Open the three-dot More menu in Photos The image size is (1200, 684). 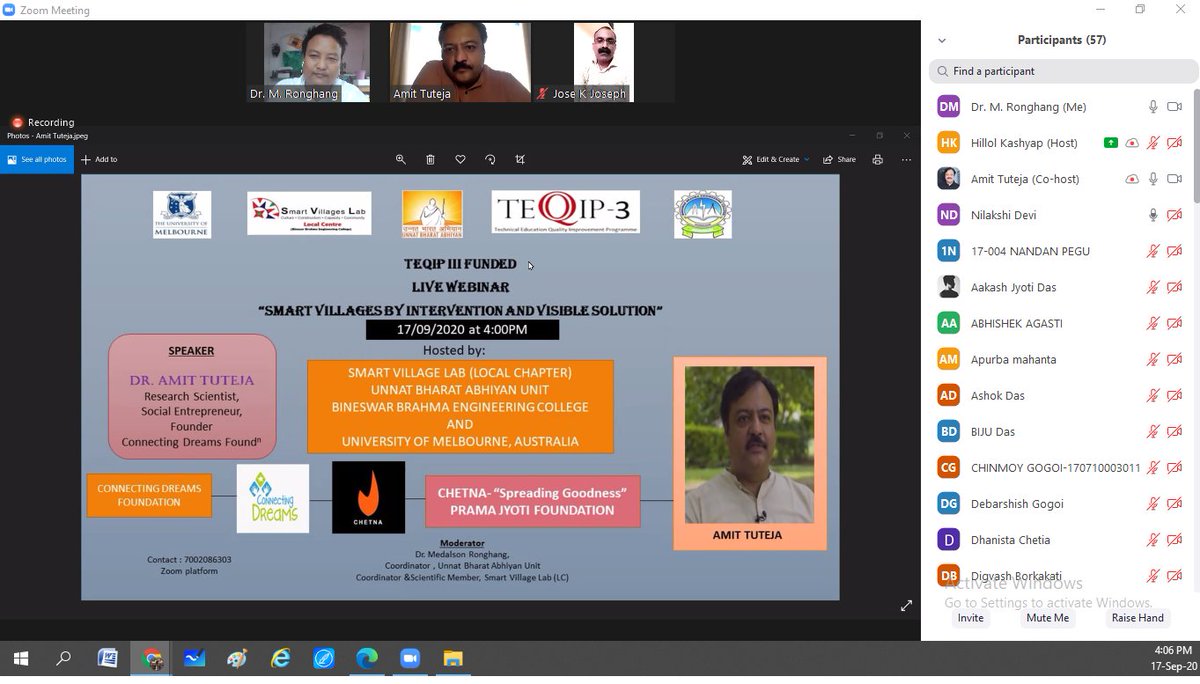[x=906, y=159]
